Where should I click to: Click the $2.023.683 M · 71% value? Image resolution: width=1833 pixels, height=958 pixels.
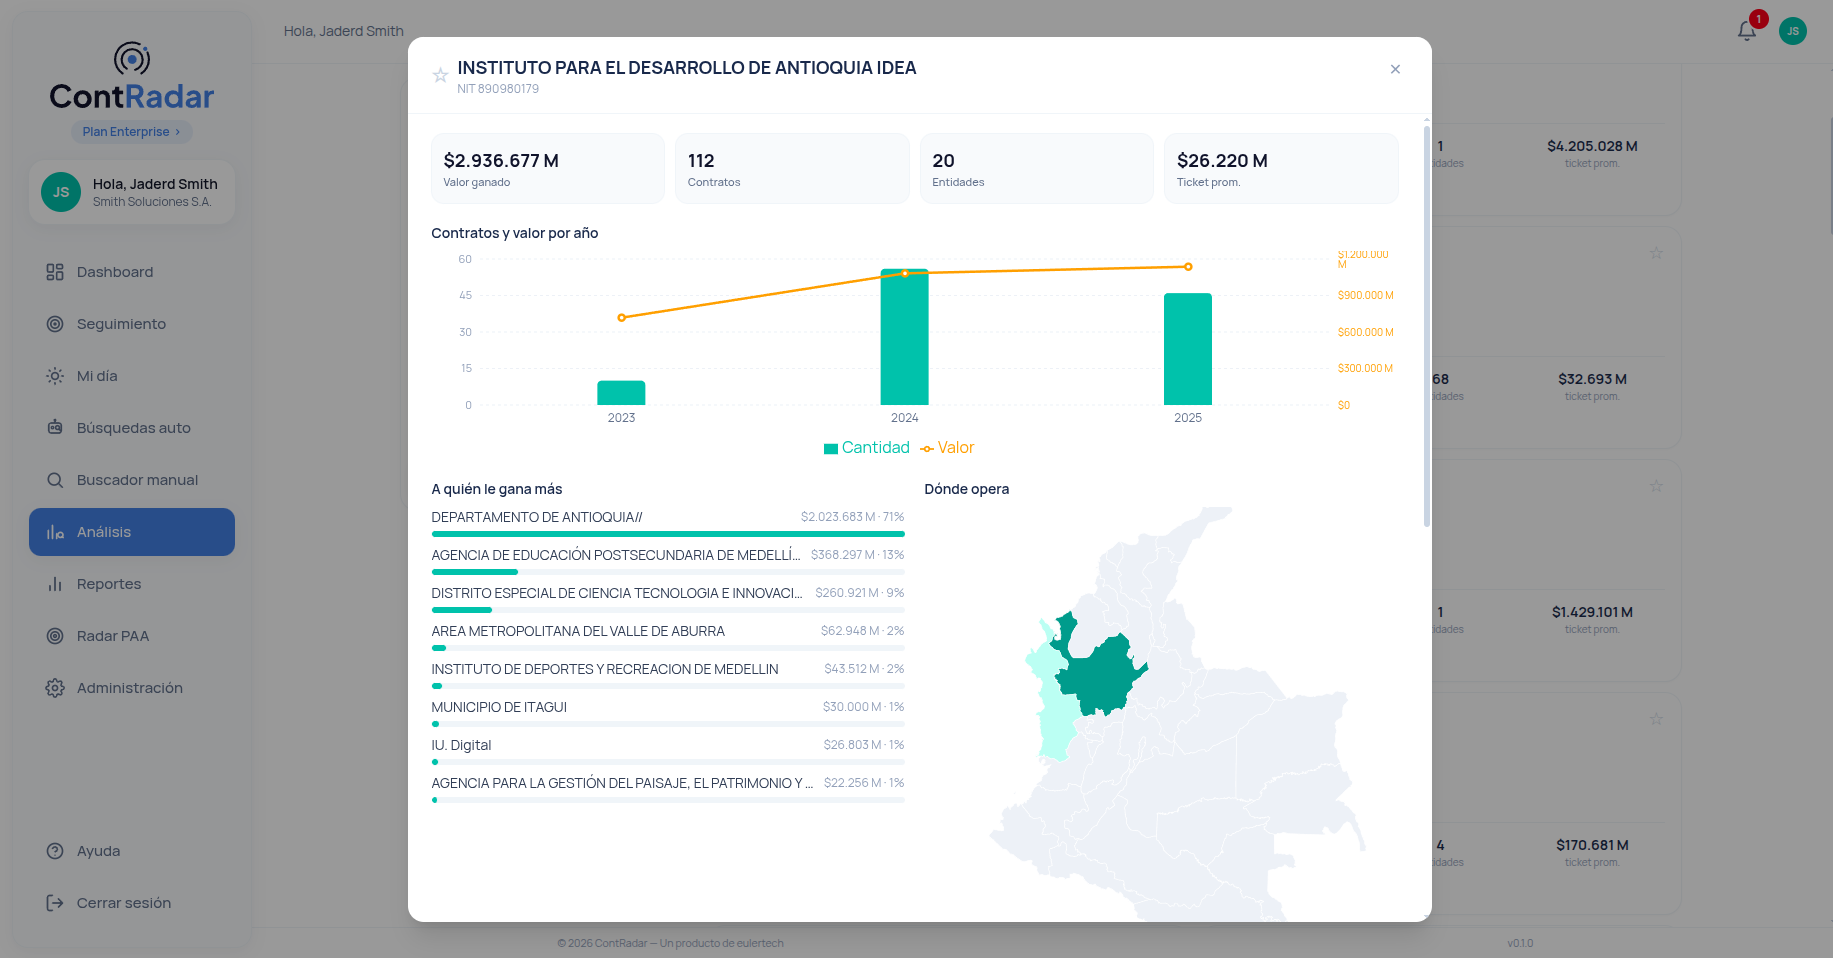click(852, 517)
